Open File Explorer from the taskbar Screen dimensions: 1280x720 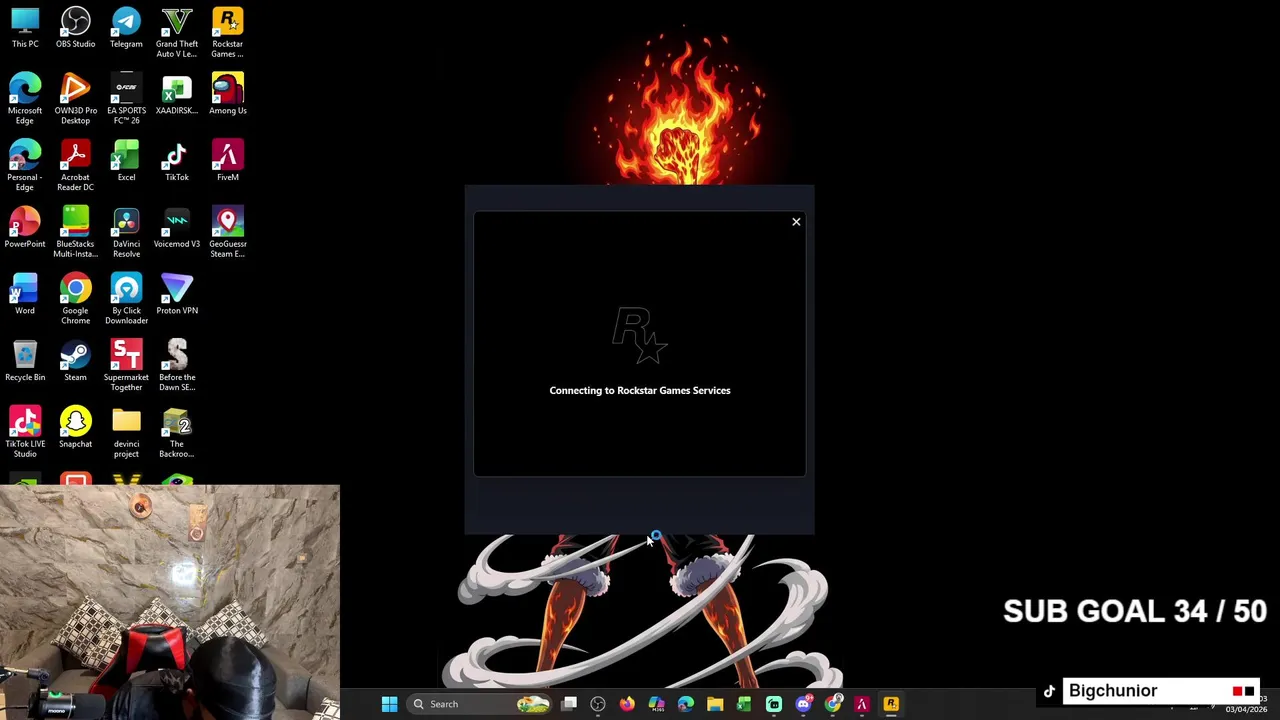click(715, 704)
